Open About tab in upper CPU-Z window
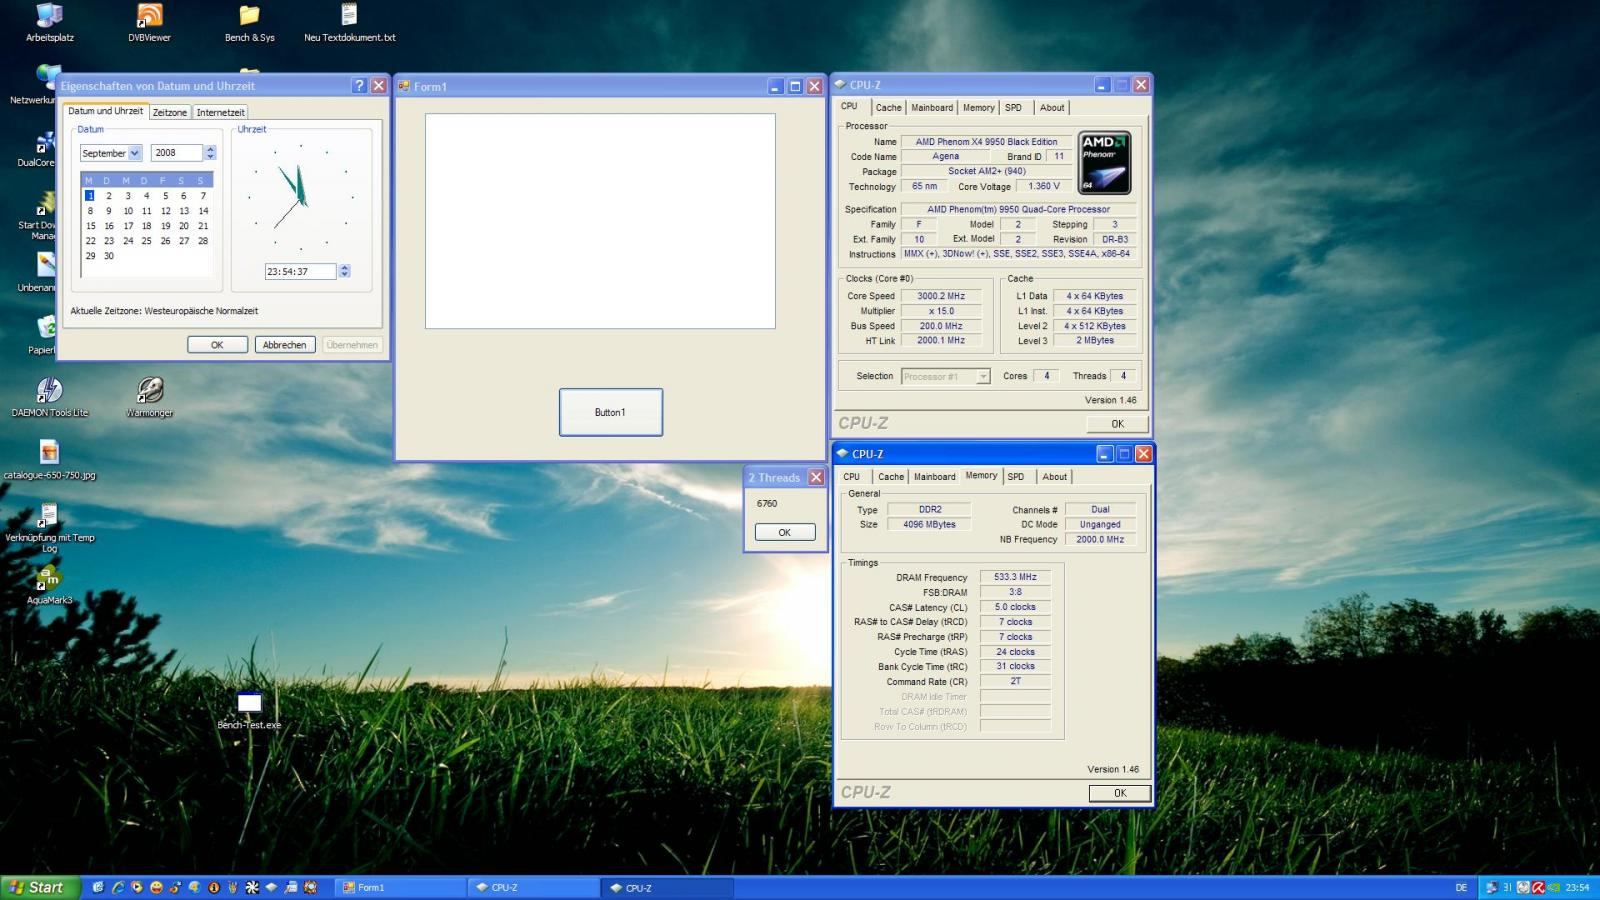Viewport: 1600px width, 900px height. pyautogui.click(x=1052, y=108)
